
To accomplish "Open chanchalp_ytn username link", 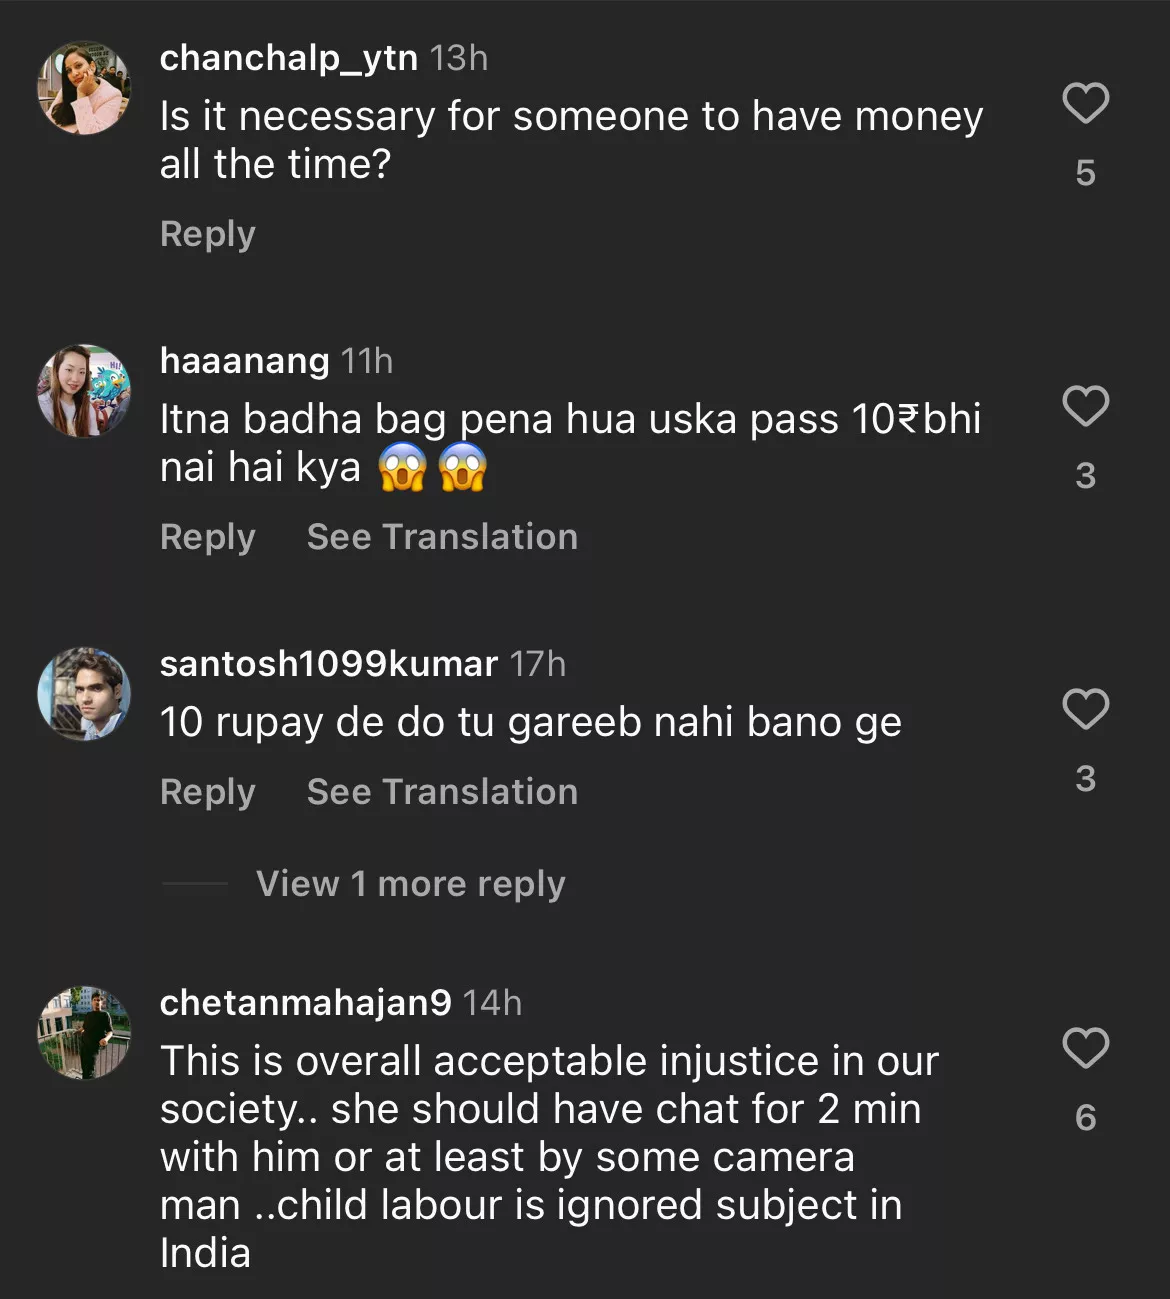I will point(288,58).
